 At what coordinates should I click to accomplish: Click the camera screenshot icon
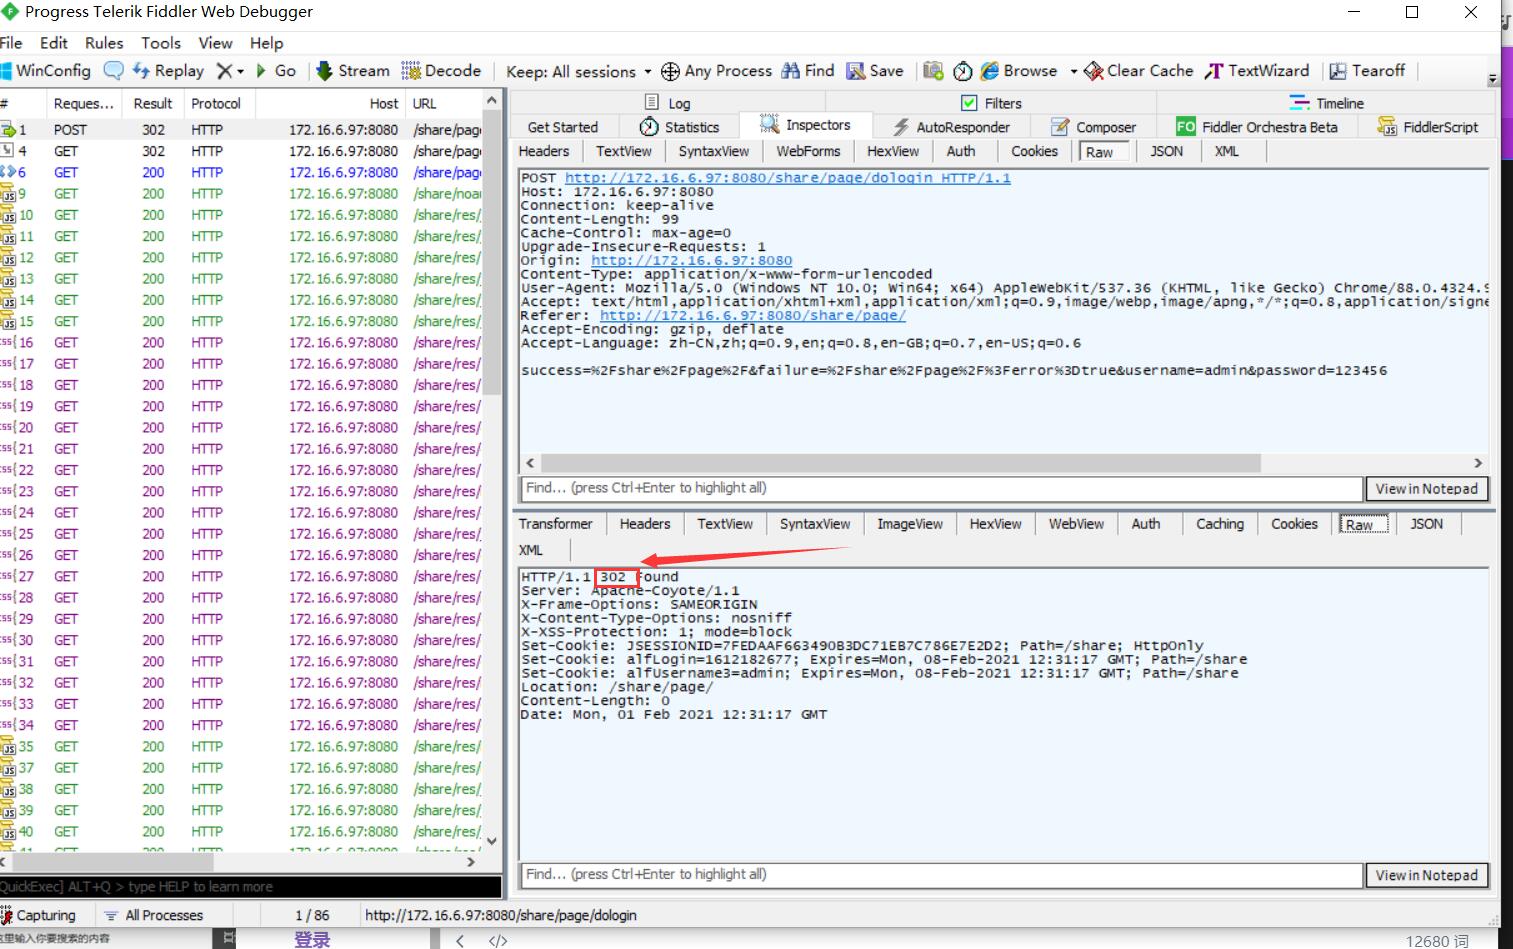tap(933, 71)
